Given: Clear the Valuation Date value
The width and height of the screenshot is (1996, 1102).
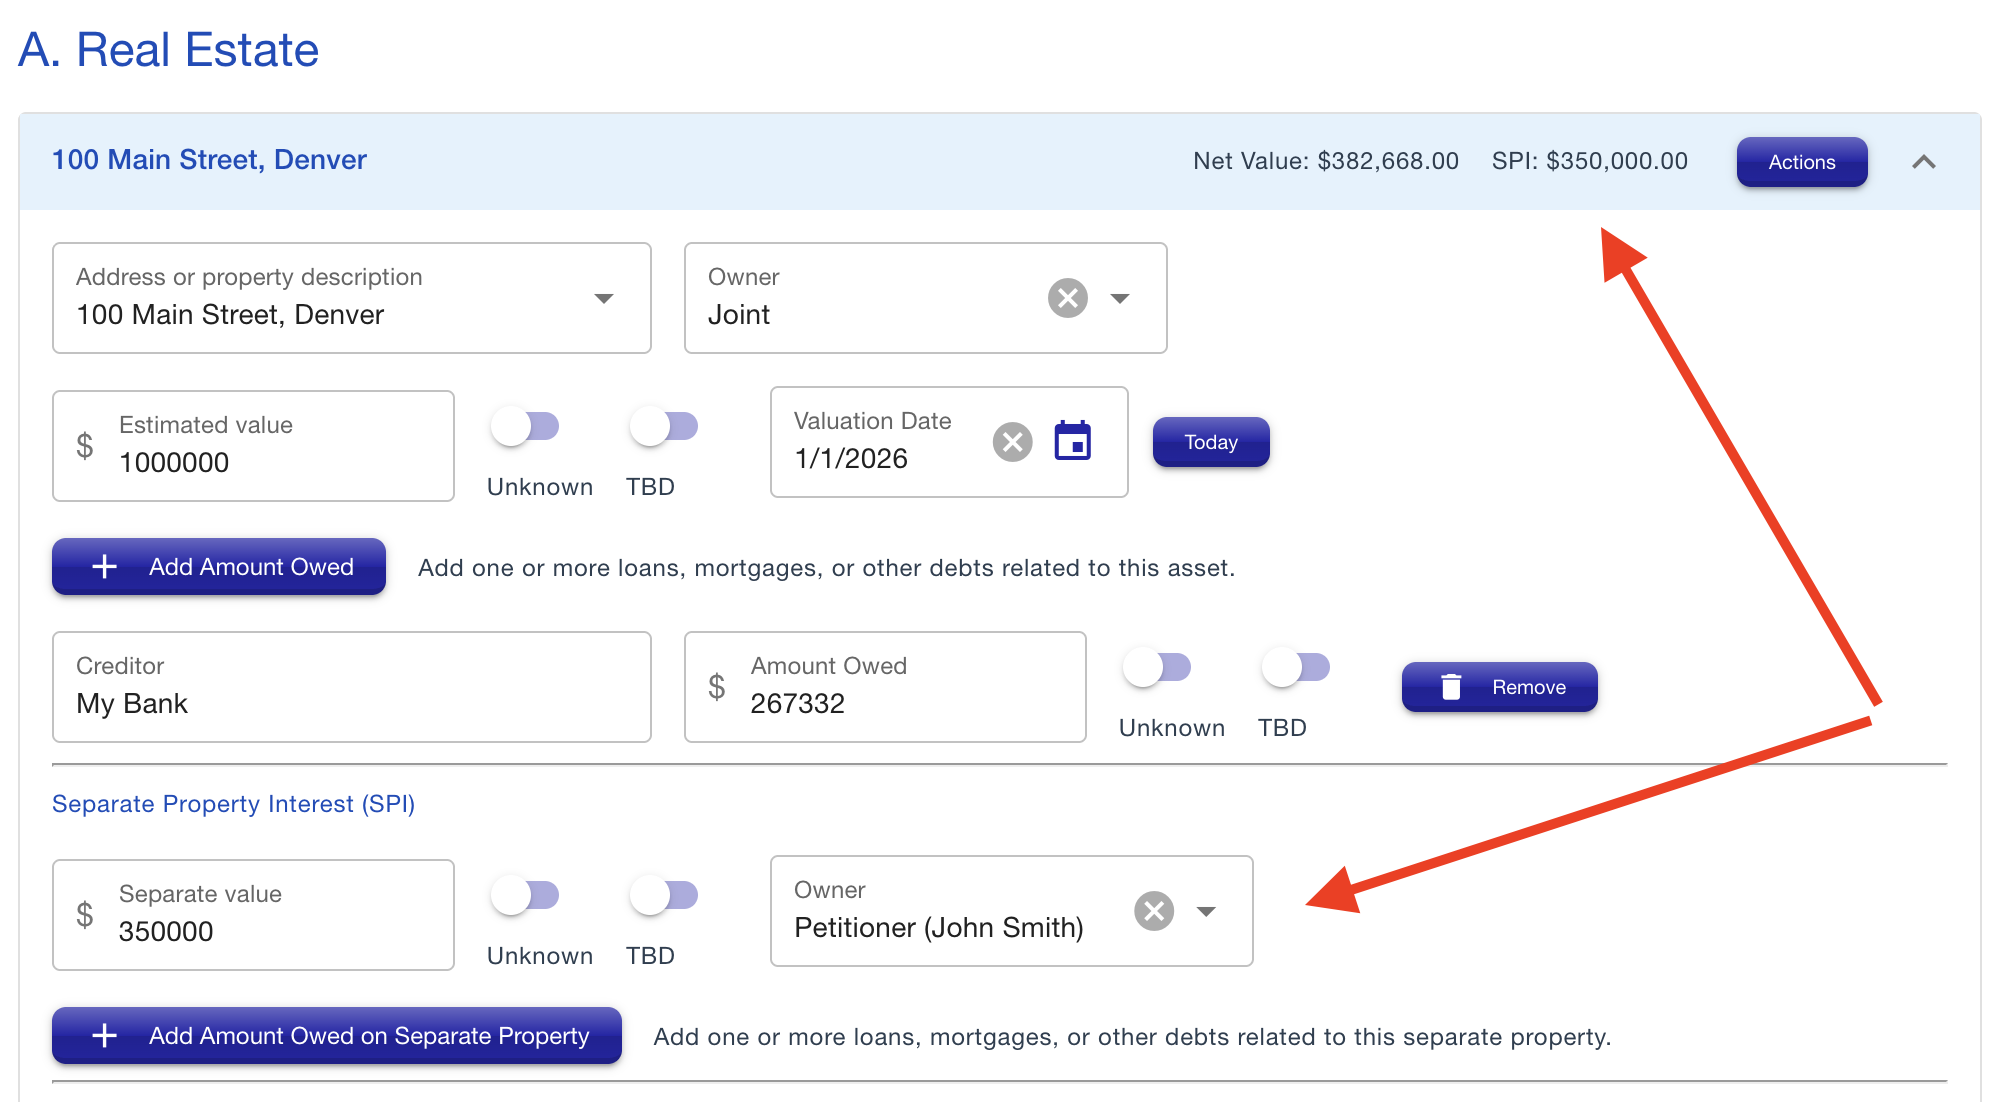Looking at the screenshot, I should click(x=1012, y=442).
